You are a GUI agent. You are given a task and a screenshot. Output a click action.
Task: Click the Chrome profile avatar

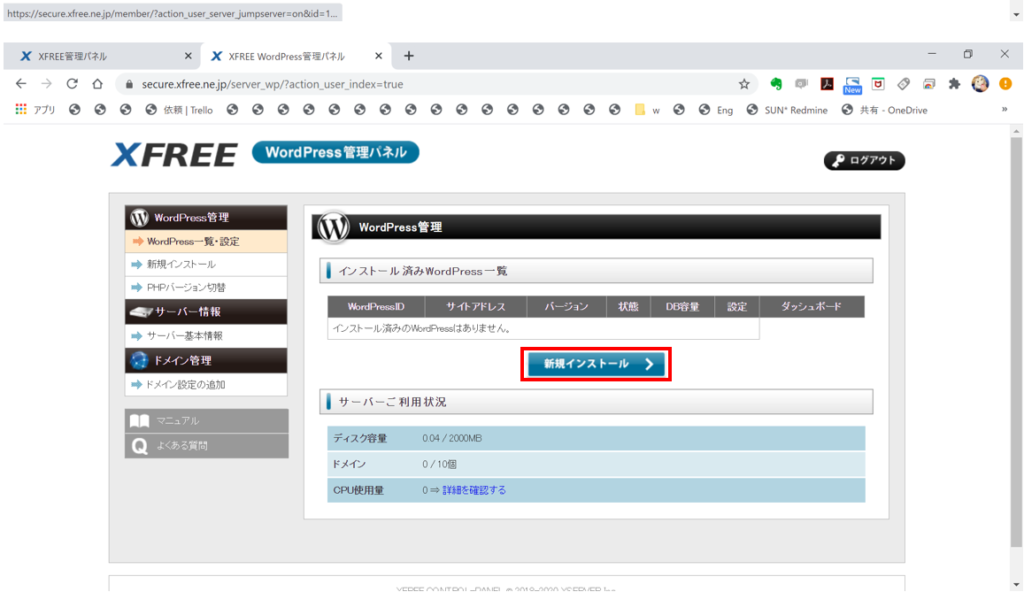click(980, 85)
